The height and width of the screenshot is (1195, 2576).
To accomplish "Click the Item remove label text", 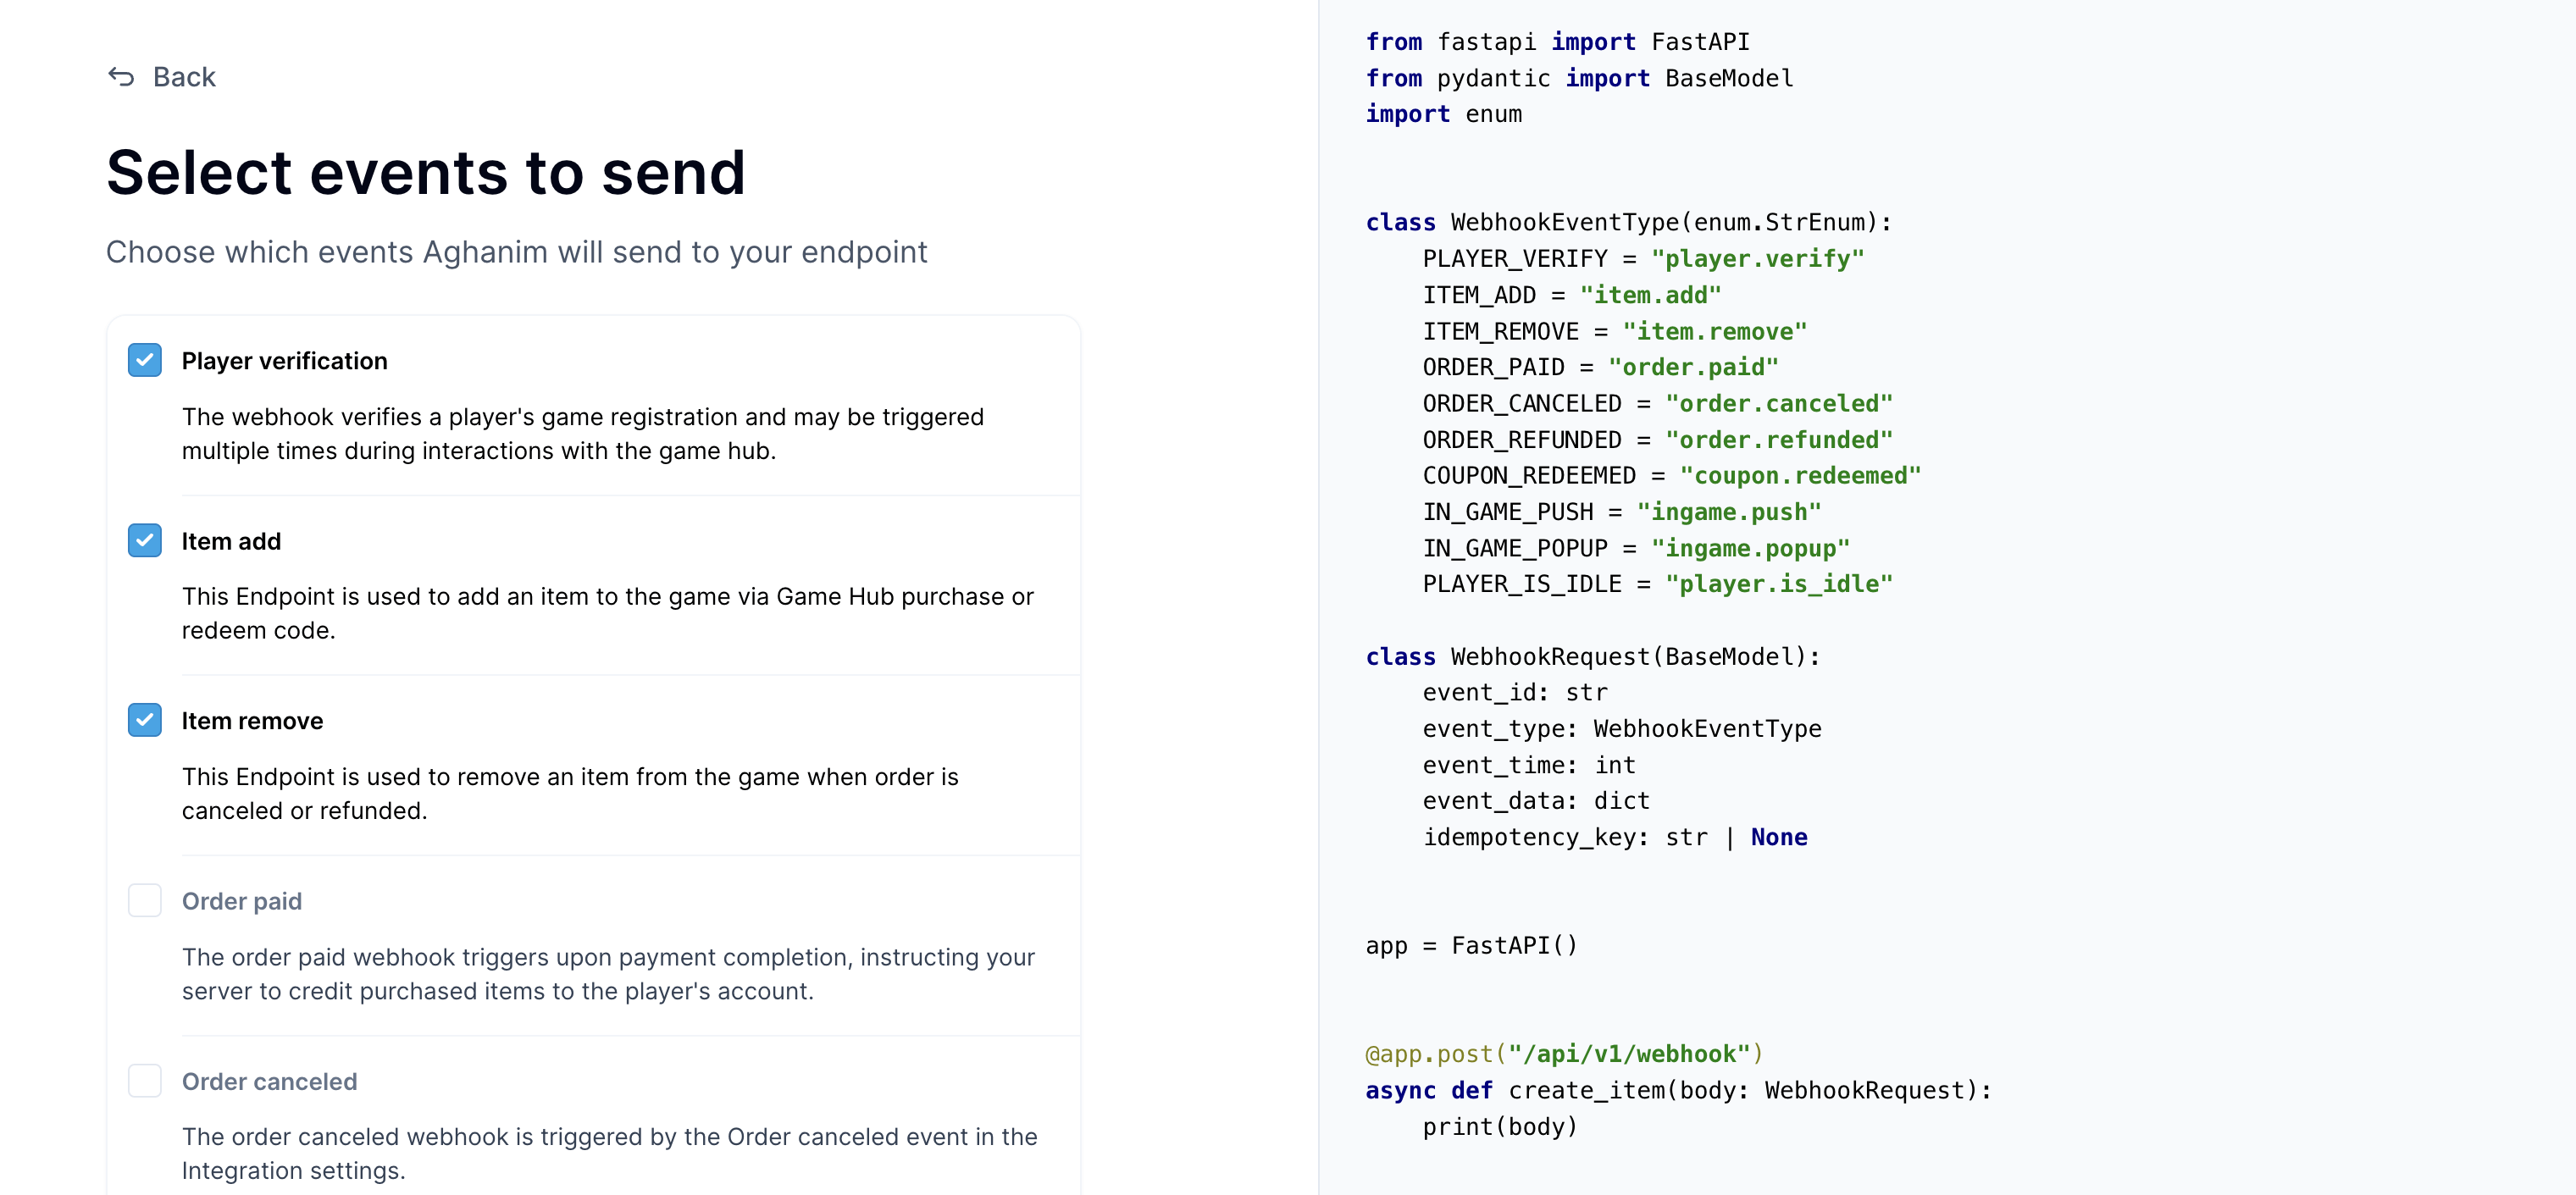I will pos(252,720).
